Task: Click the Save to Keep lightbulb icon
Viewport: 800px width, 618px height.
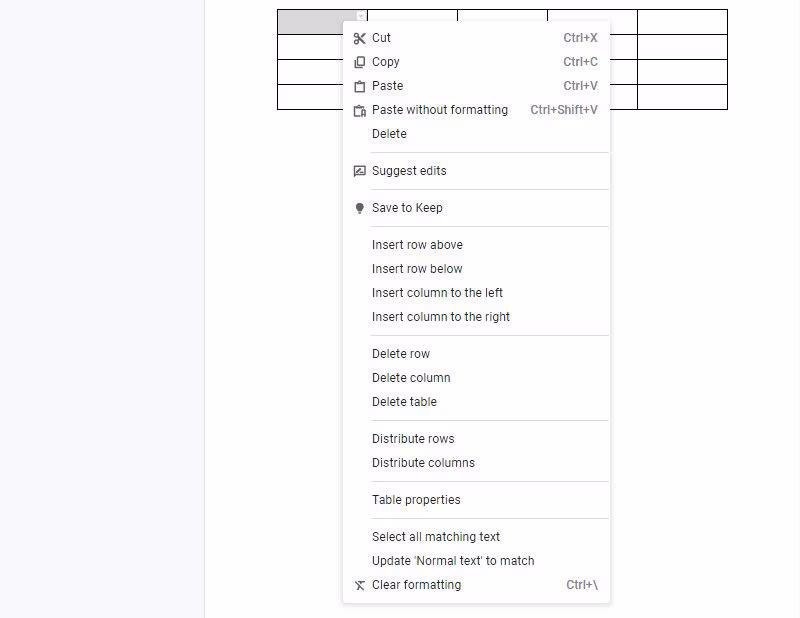Action: (x=360, y=208)
